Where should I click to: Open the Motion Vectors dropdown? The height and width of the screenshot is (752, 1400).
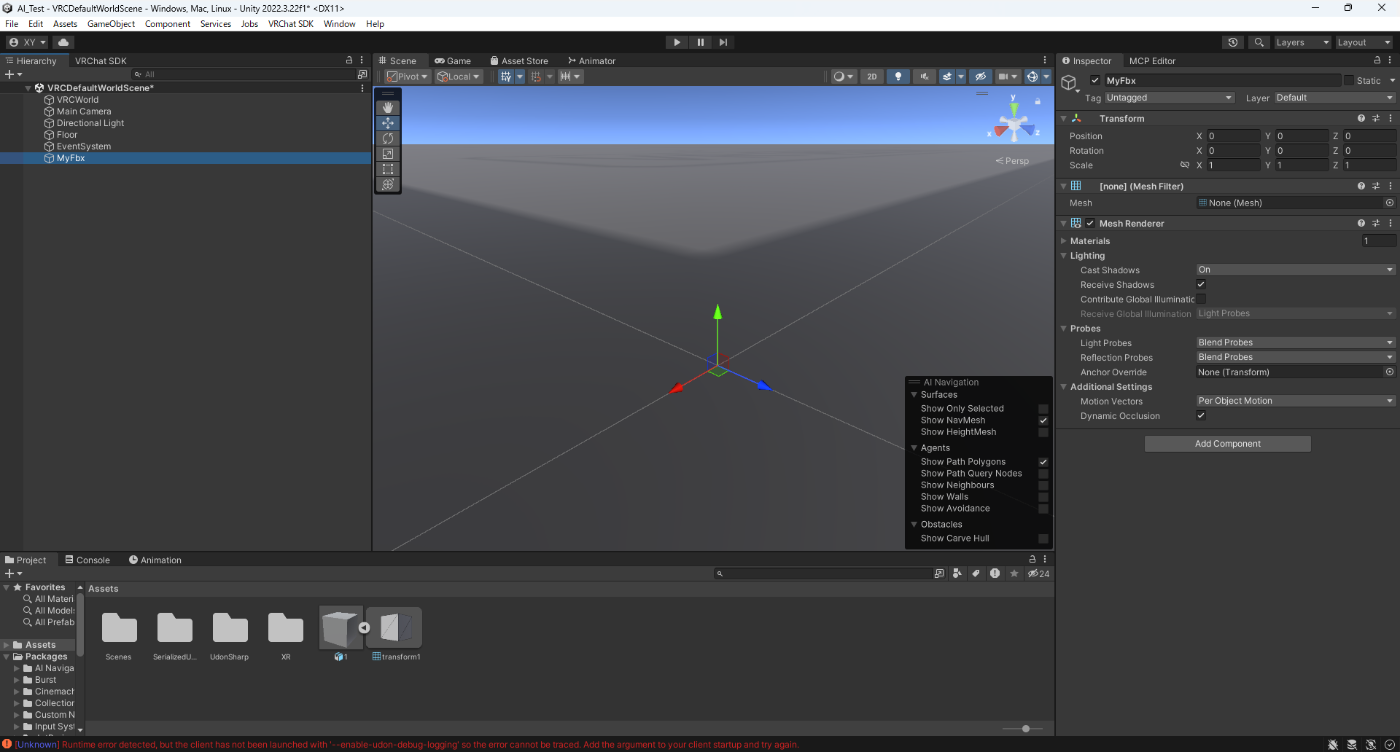point(1296,401)
